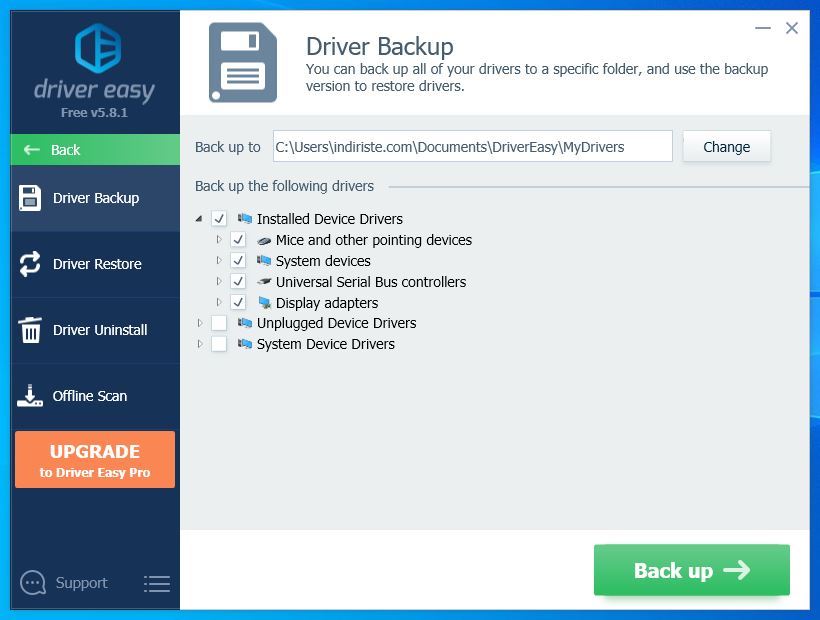Click the backup path input field

coord(473,146)
